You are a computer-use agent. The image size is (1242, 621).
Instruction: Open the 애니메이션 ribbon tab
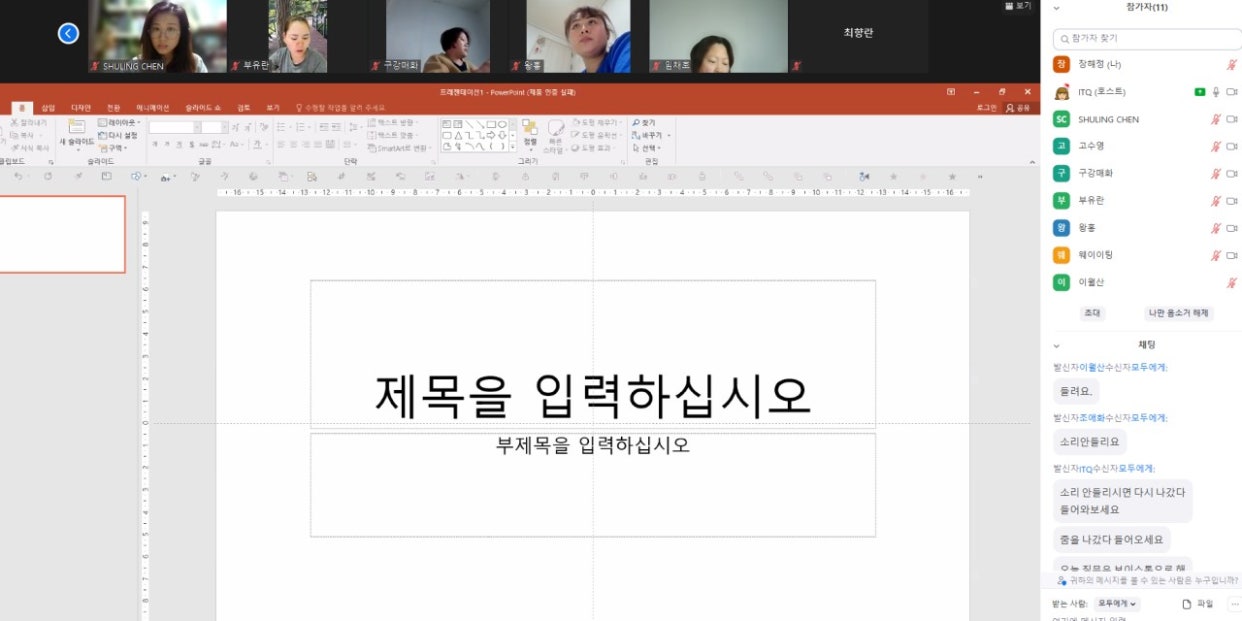coord(153,107)
